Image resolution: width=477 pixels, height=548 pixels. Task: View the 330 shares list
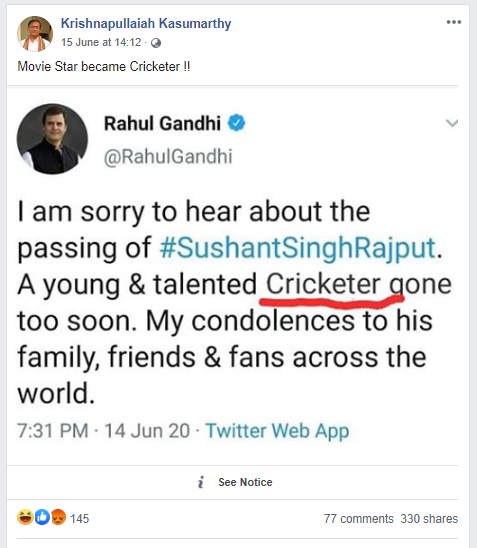429,519
